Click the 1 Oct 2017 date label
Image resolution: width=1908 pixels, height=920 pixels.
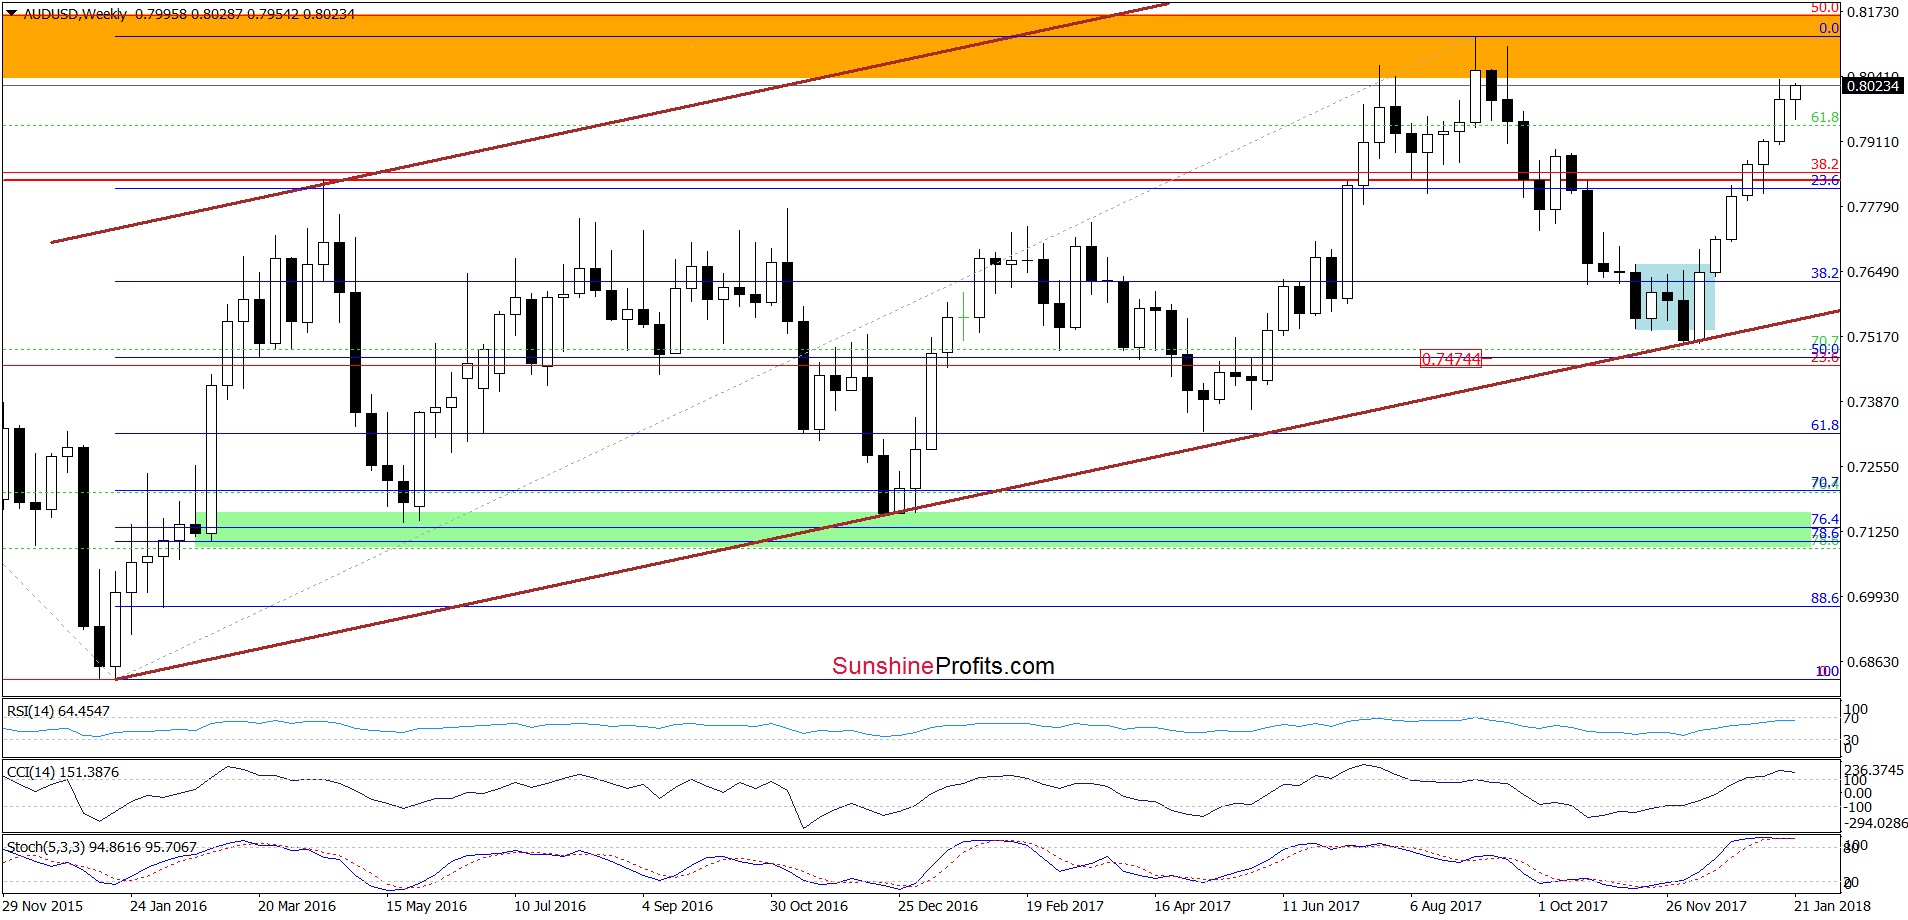click(1573, 906)
